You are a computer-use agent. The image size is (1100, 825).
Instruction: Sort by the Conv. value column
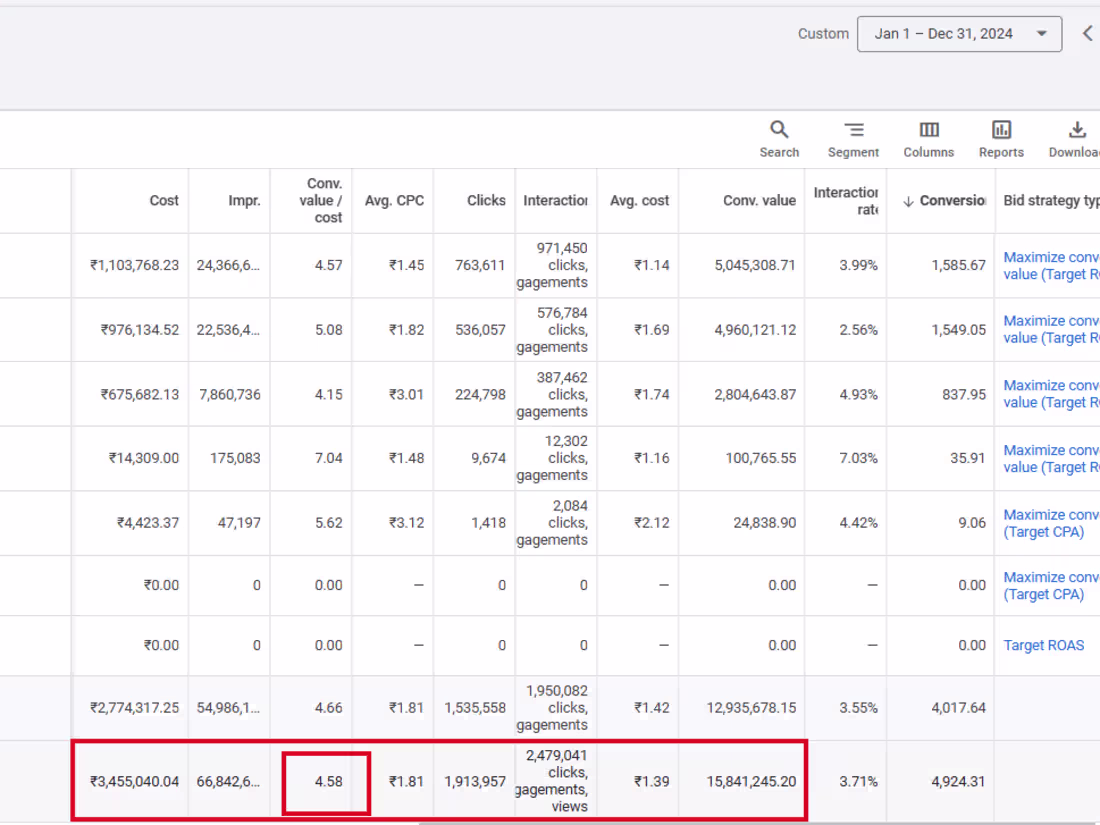coord(758,200)
